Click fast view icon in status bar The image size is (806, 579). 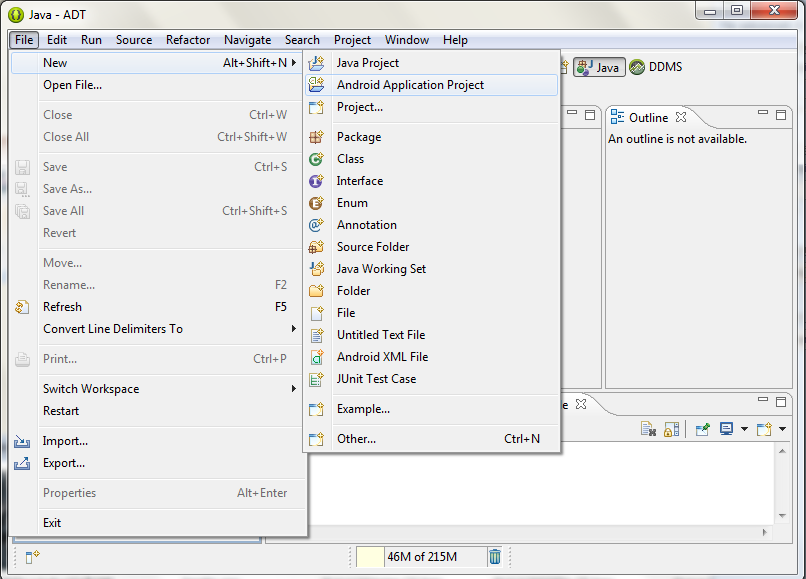tap(32, 557)
